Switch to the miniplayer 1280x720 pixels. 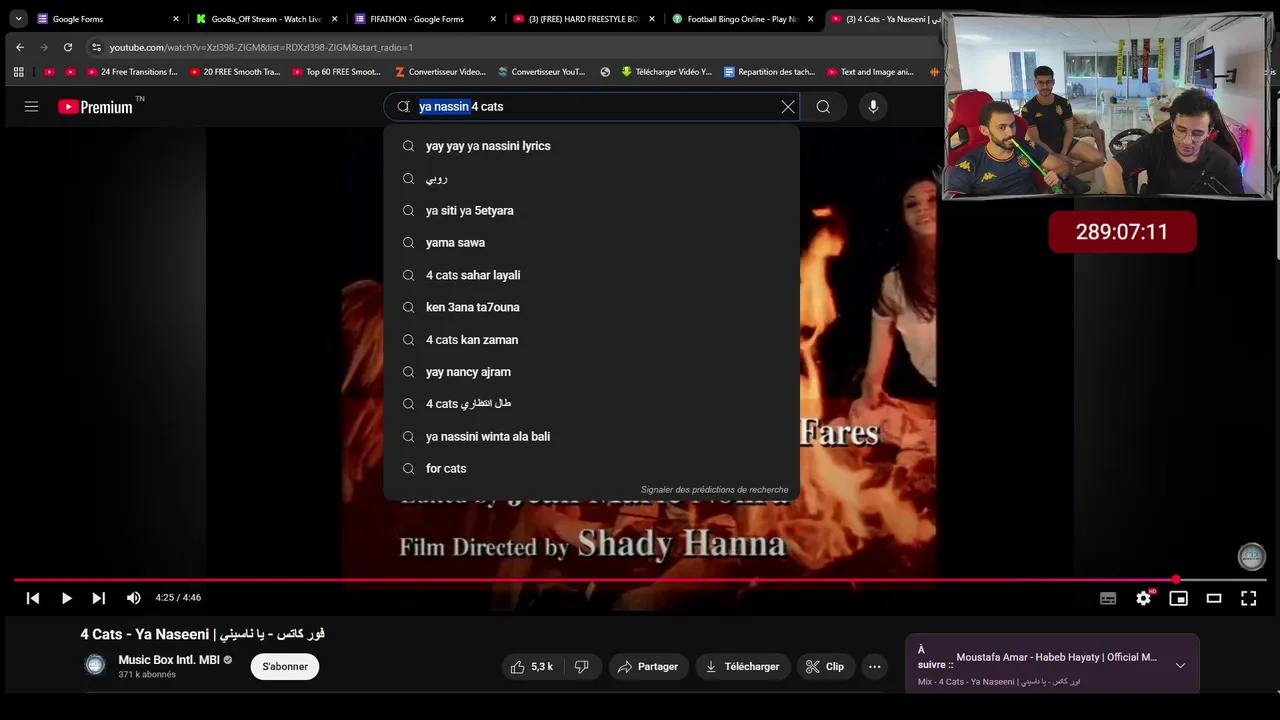(x=1179, y=598)
